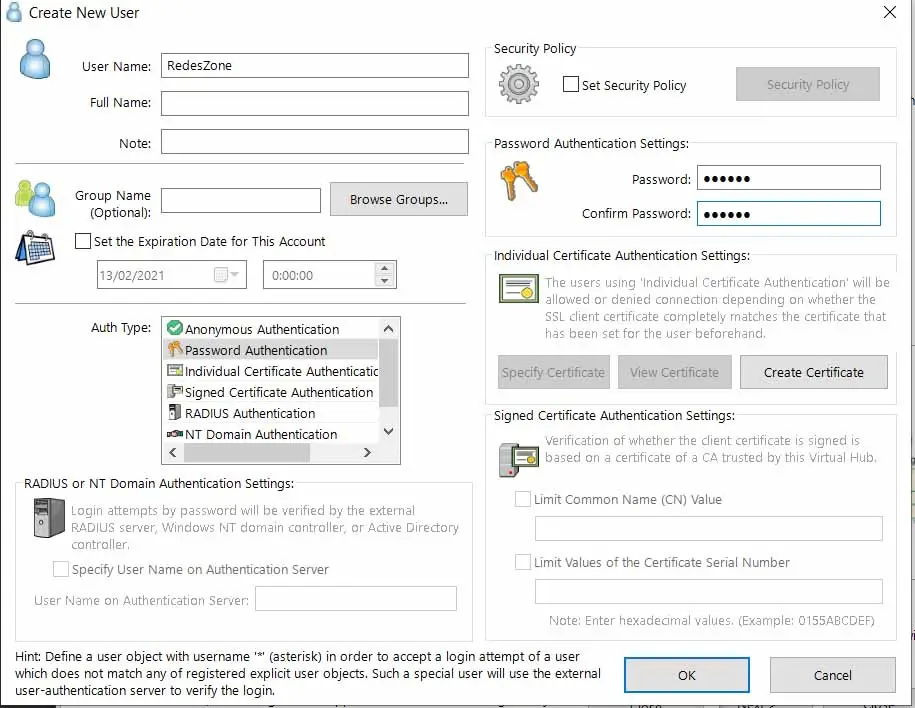
Task: Click the certificate icon in Individual Certificate settings
Action: (519, 288)
